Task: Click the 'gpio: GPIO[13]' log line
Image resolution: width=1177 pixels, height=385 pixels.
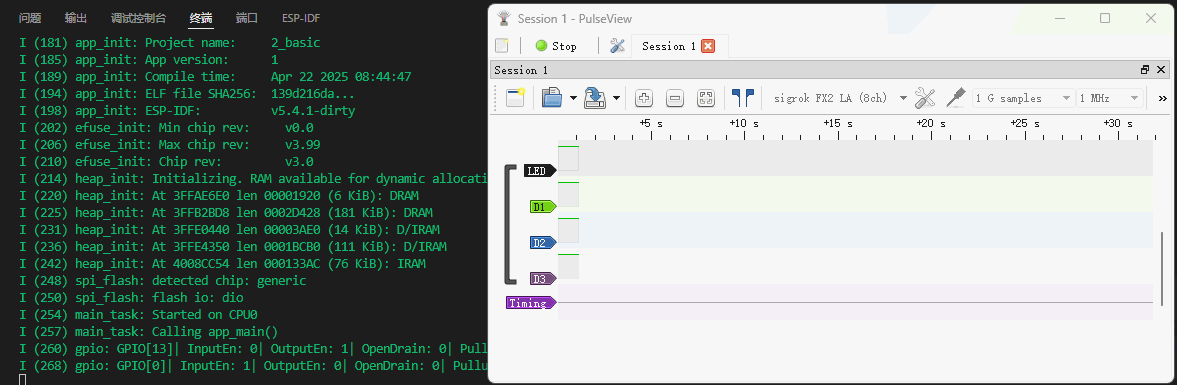Action: click(x=252, y=348)
